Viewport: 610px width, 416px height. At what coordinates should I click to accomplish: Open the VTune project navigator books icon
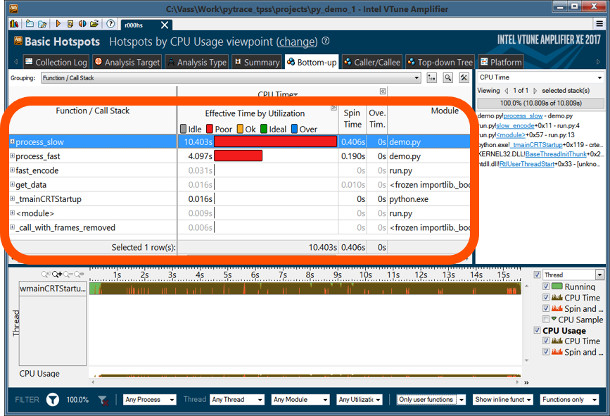14,24
